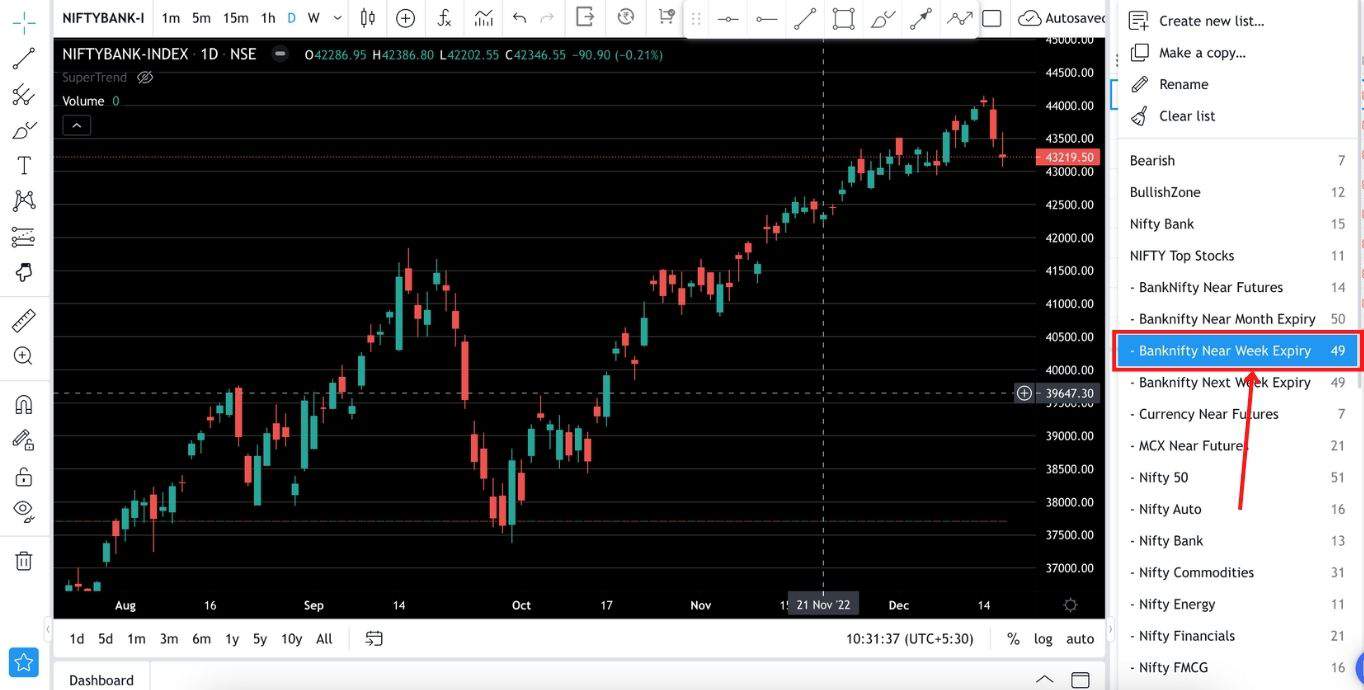The width and height of the screenshot is (1364, 690).
Task: Open Indicators using the fx icon
Action: (443, 18)
